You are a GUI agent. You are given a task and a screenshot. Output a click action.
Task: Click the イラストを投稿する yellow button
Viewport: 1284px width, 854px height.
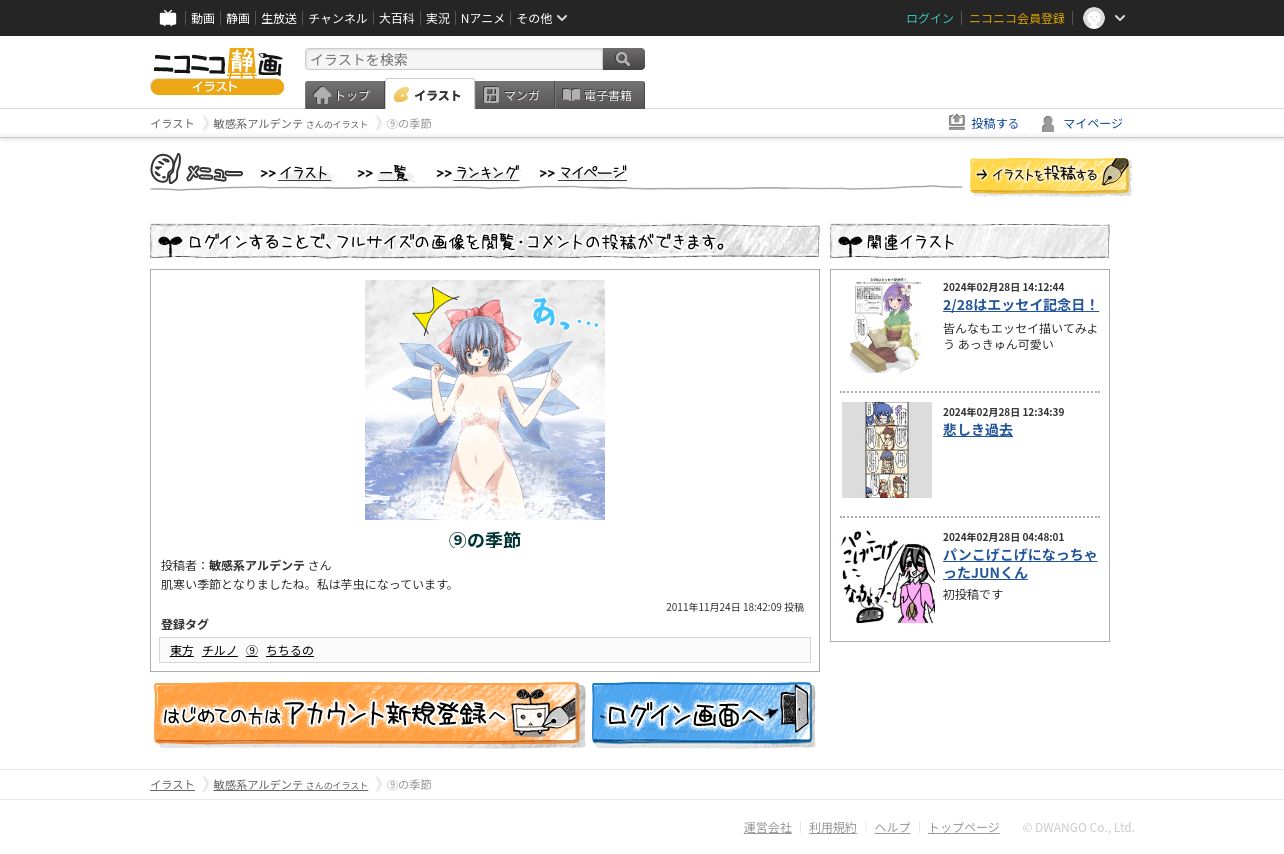click(1050, 175)
